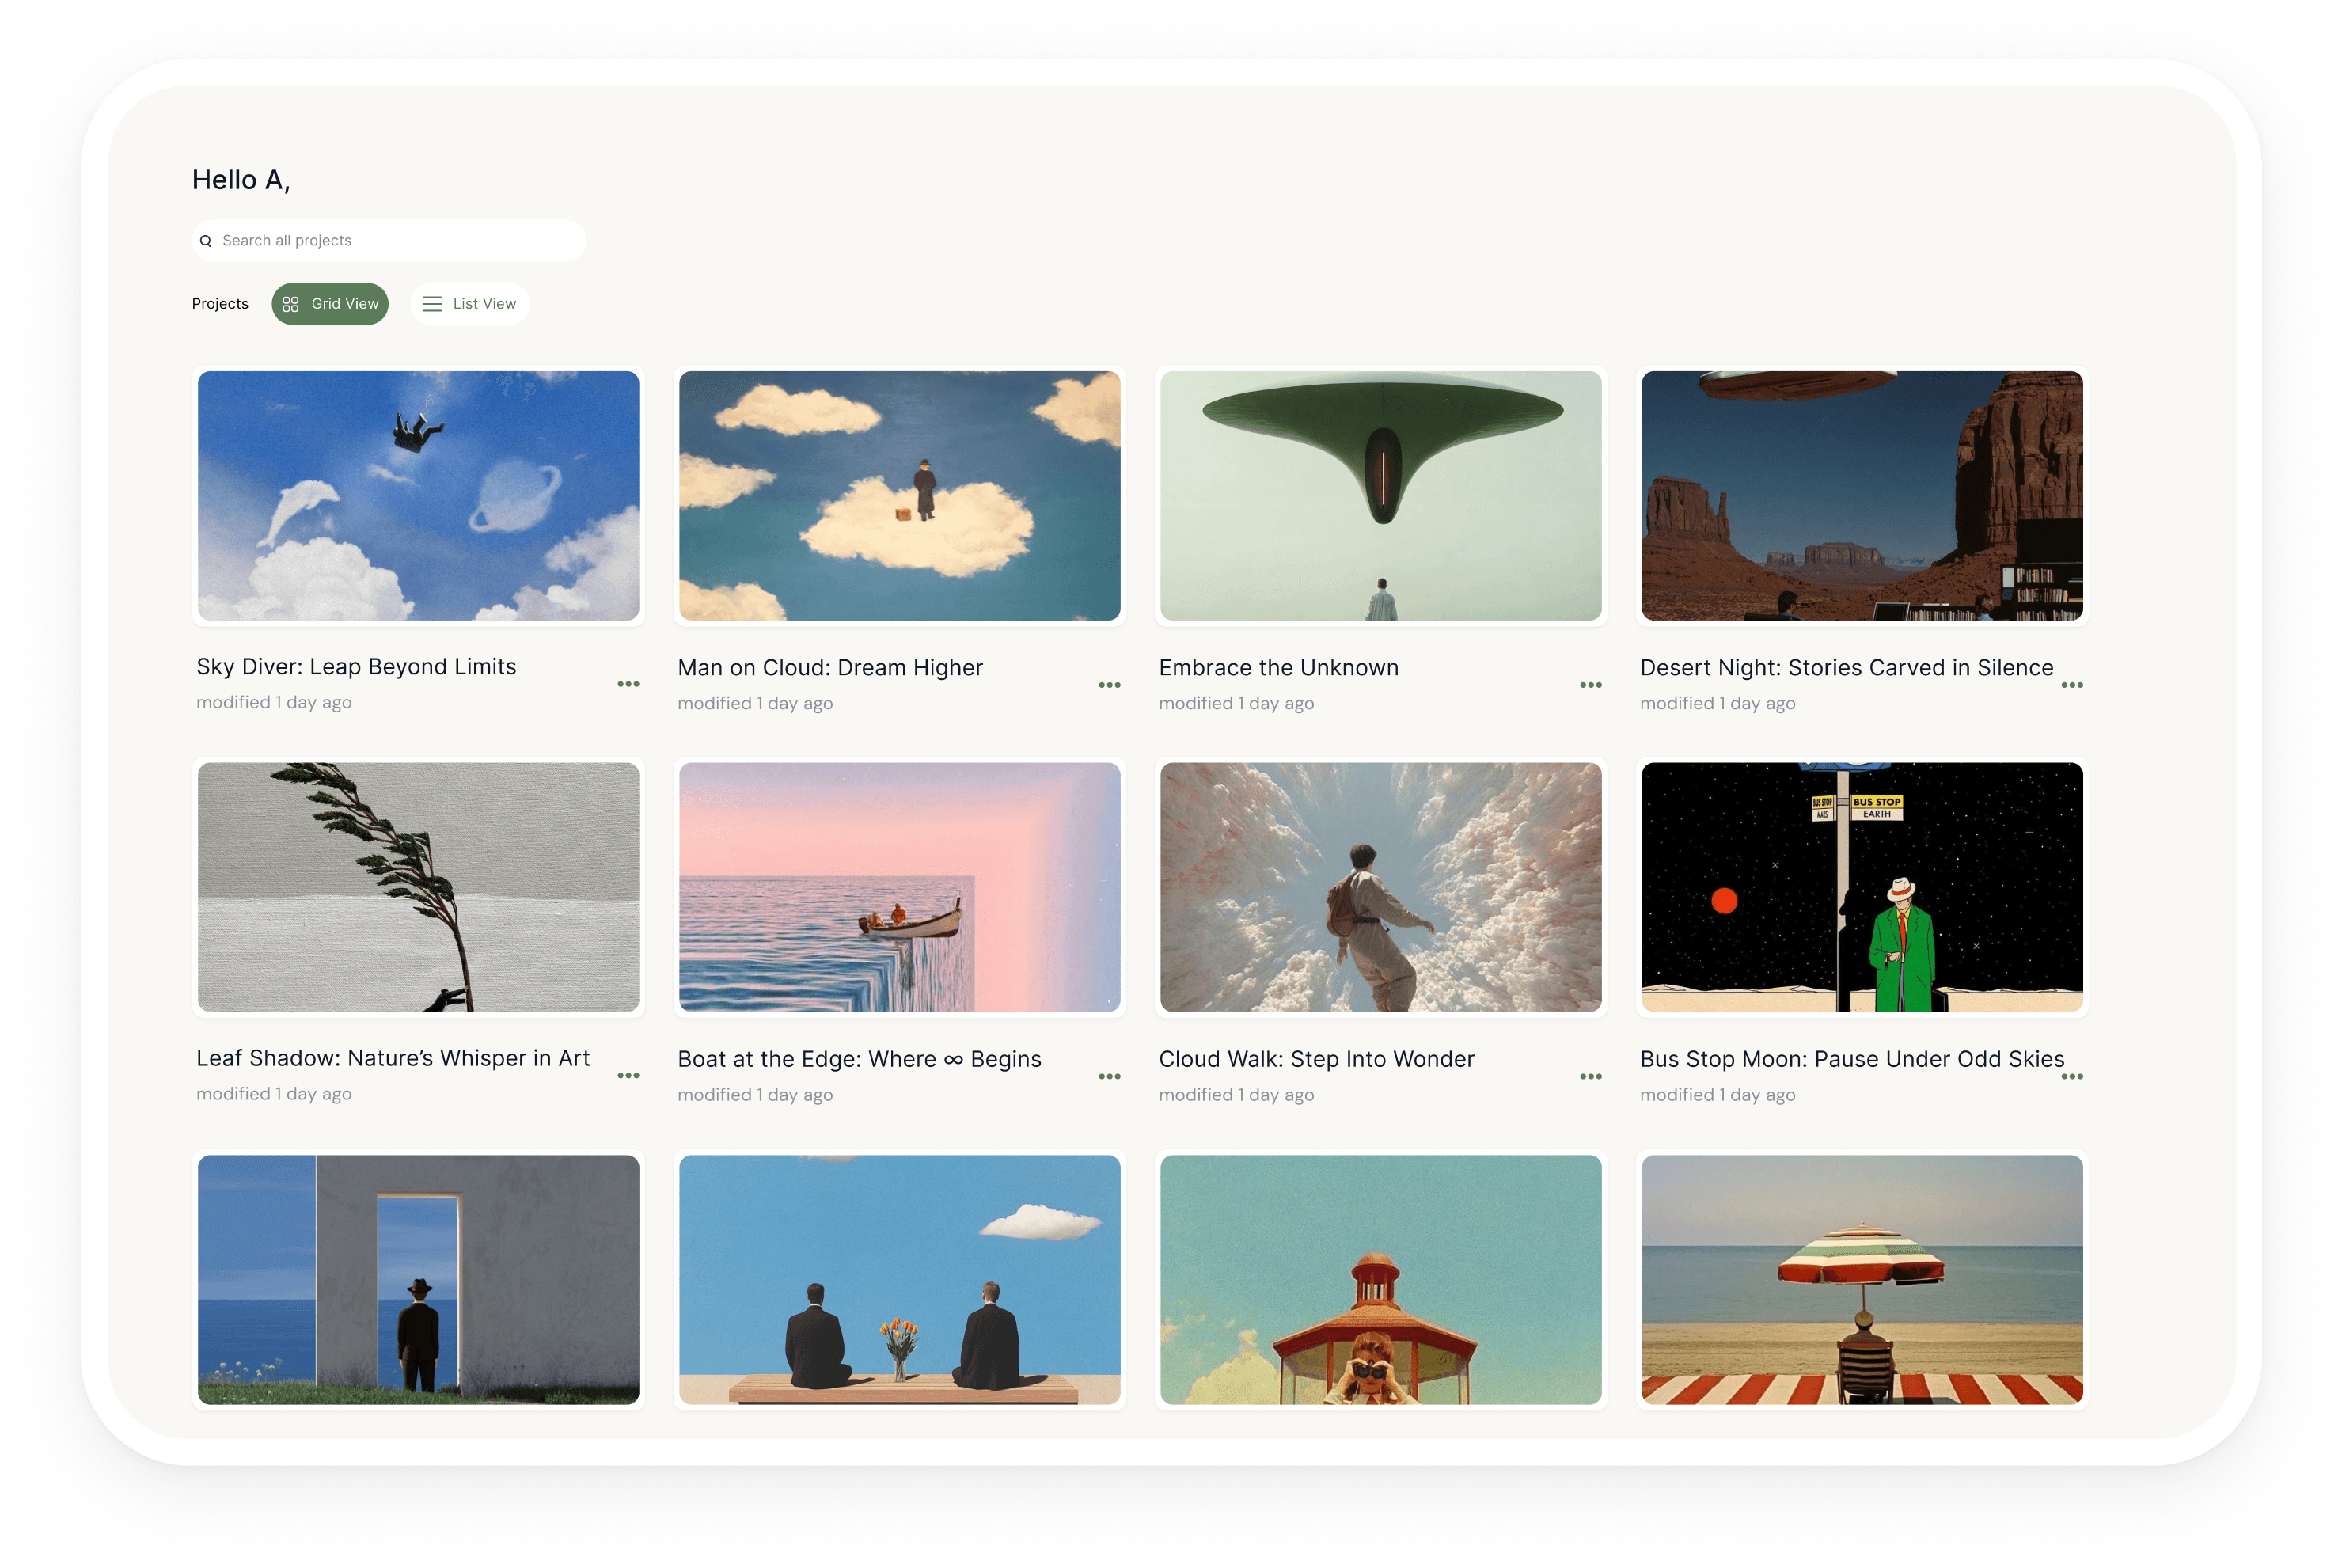Click title Boat at the Edge: Where ∞ Begins
This screenshot has width=2342, height=1568.
coord(859,1060)
